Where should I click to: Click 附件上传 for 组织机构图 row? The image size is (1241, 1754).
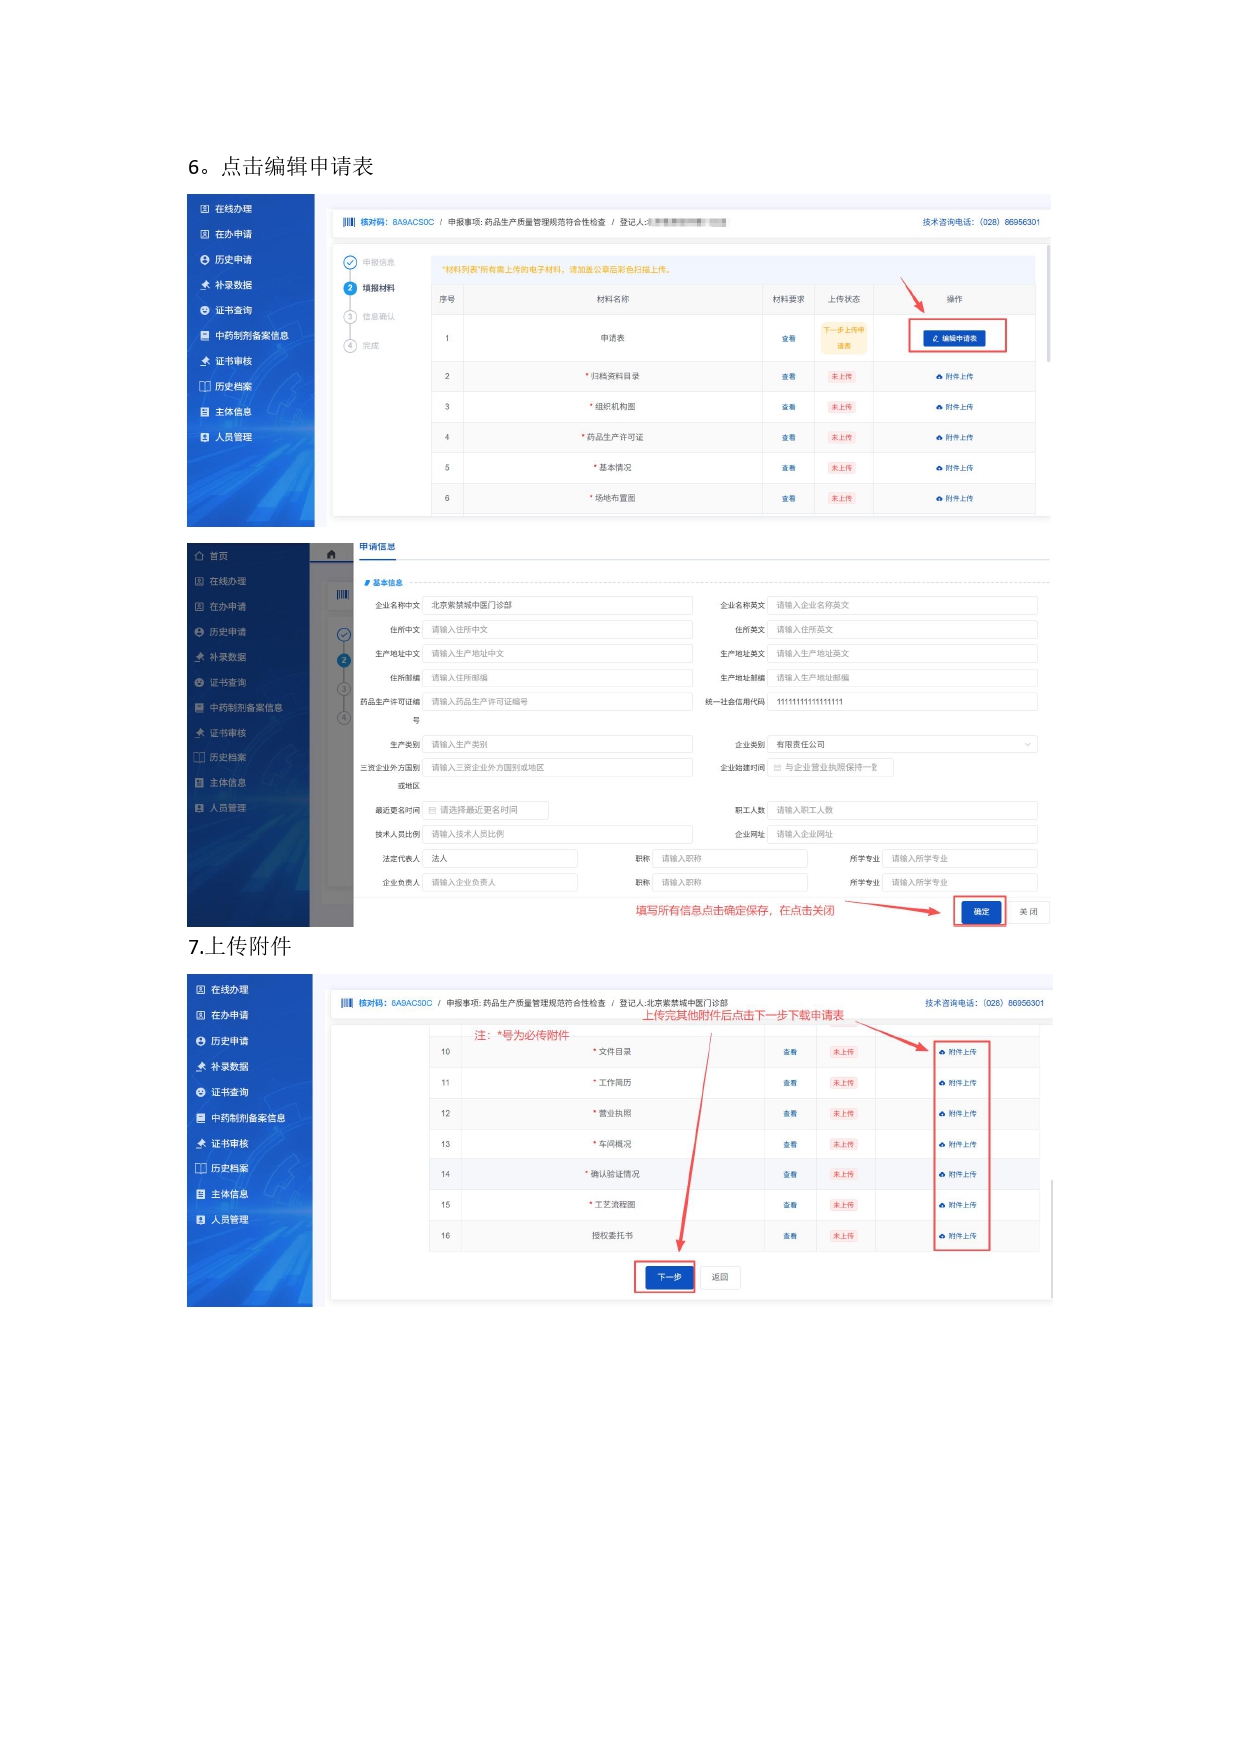(954, 407)
